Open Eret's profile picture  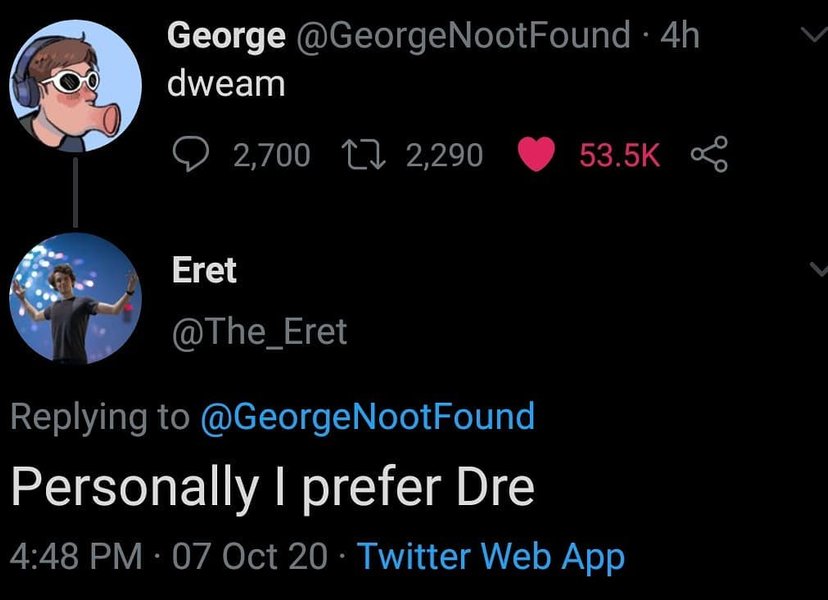[x=76, y=298]
